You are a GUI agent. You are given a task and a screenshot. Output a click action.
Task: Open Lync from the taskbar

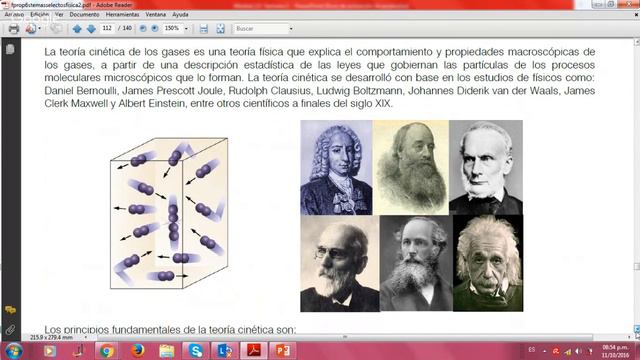pyautogui.click(x=224, y=351)
